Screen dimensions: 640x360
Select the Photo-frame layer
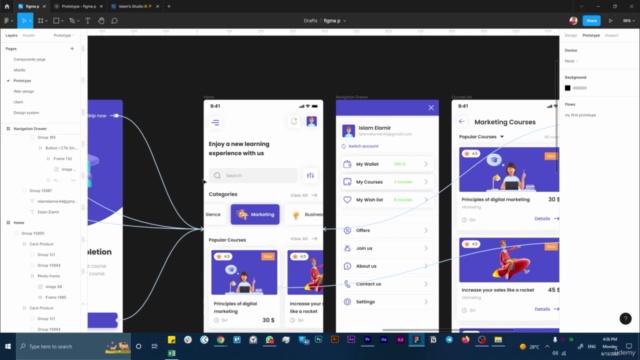click(x=49, y=276)
